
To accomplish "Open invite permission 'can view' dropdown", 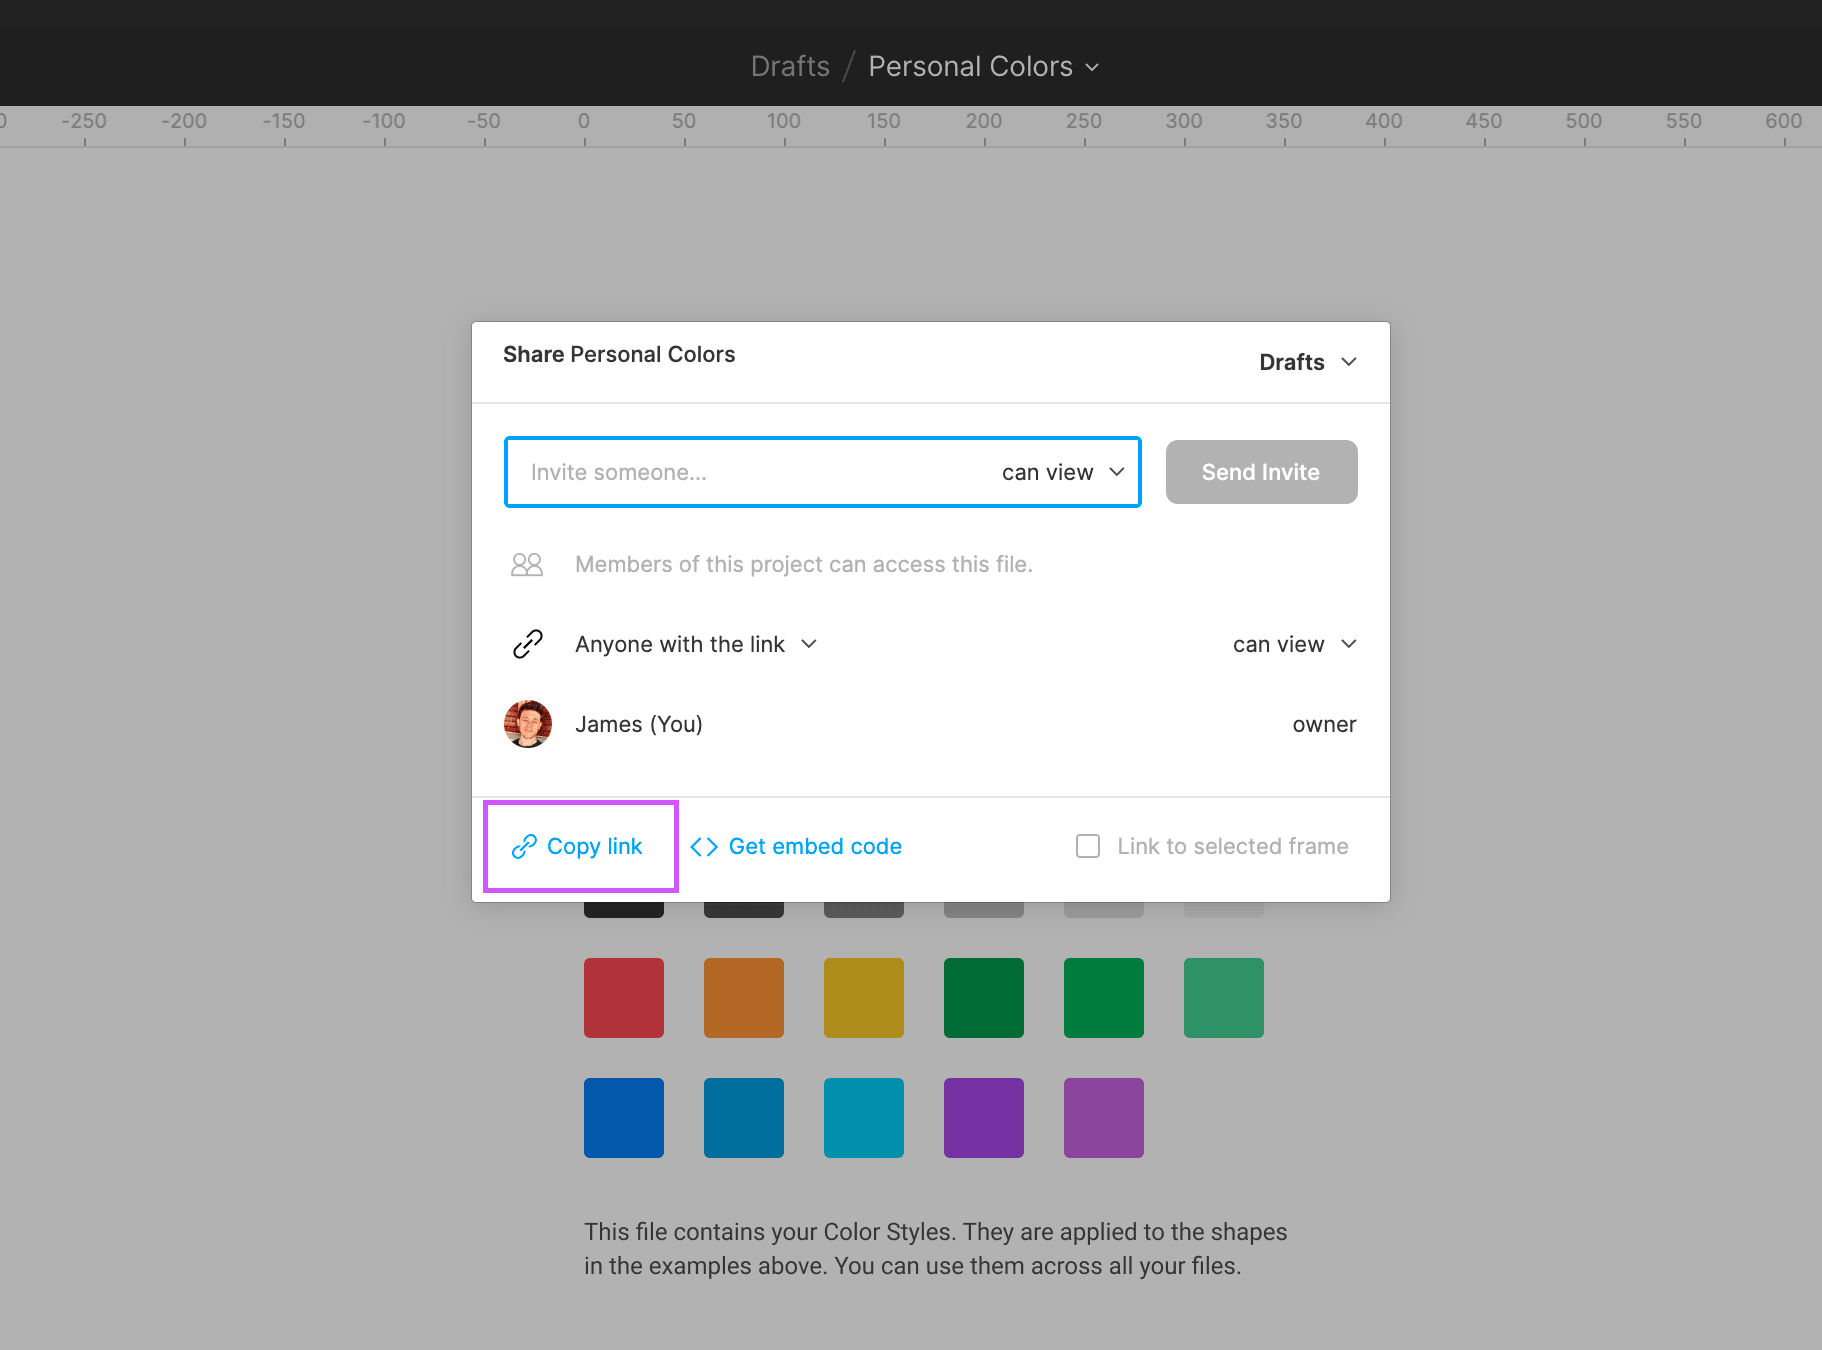I will (1063, 472).
